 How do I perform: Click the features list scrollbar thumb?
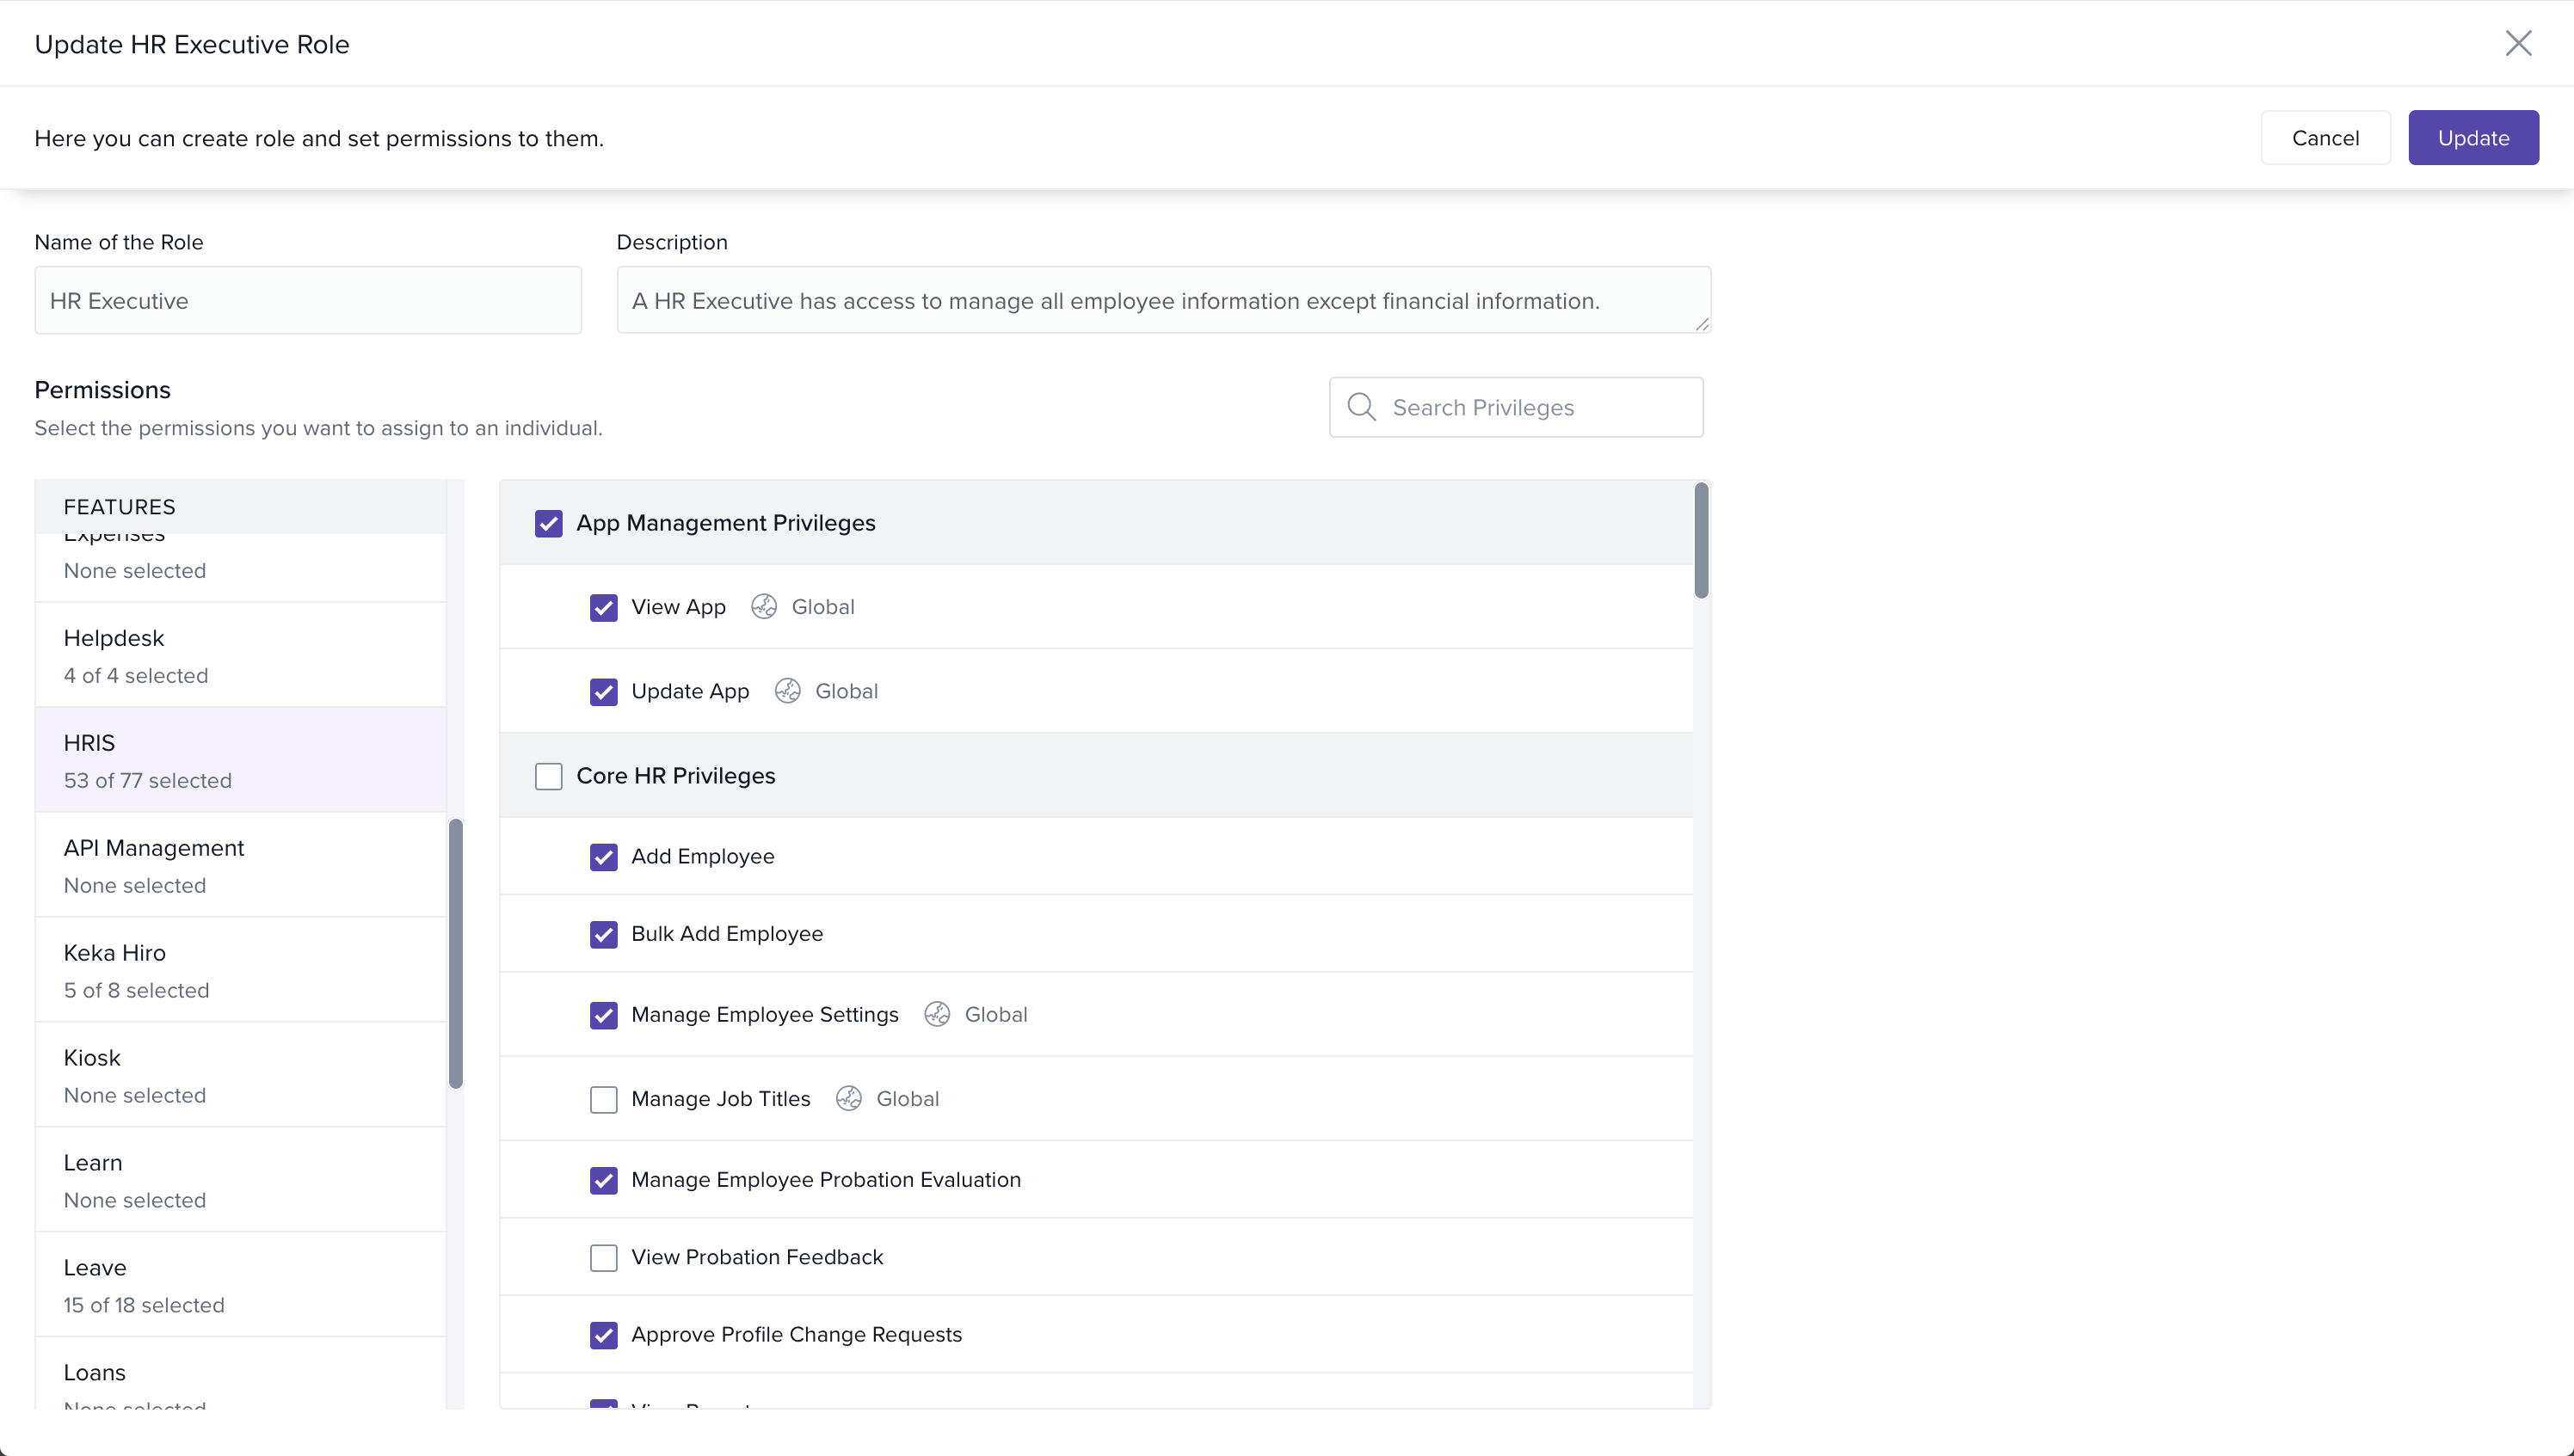coord(456,953)
